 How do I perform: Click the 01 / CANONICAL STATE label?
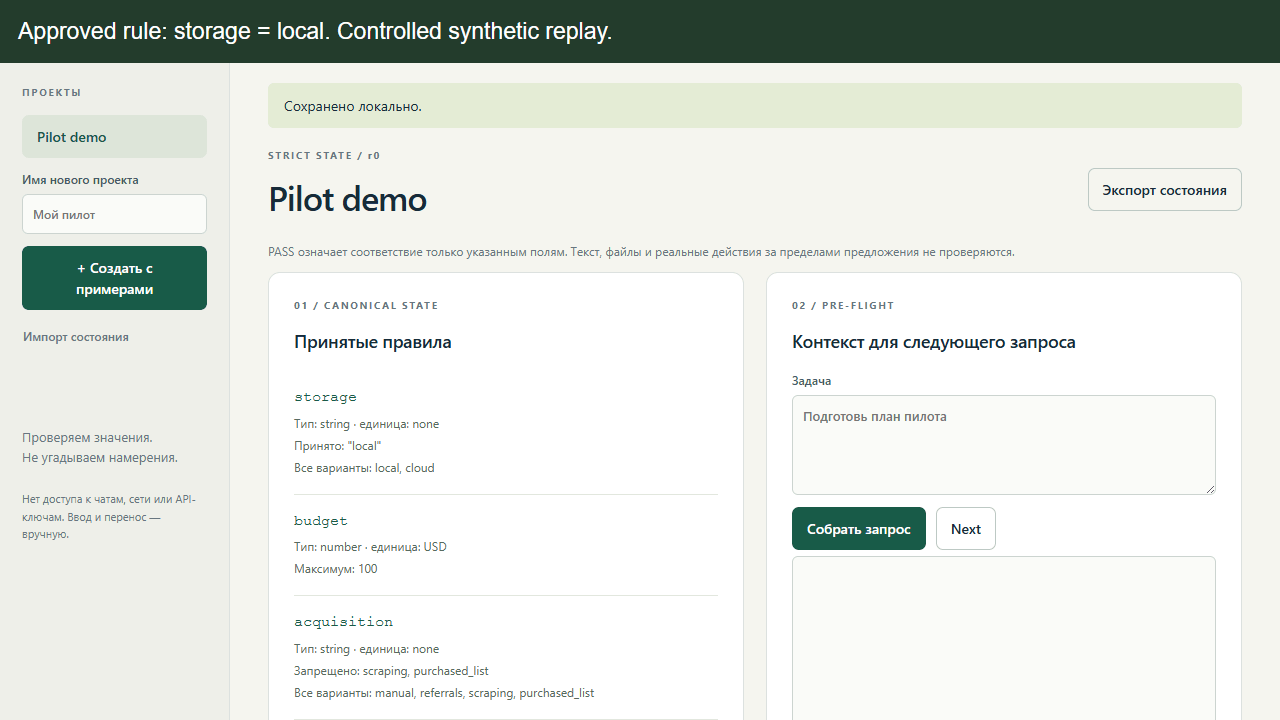[x=366, y=306]
